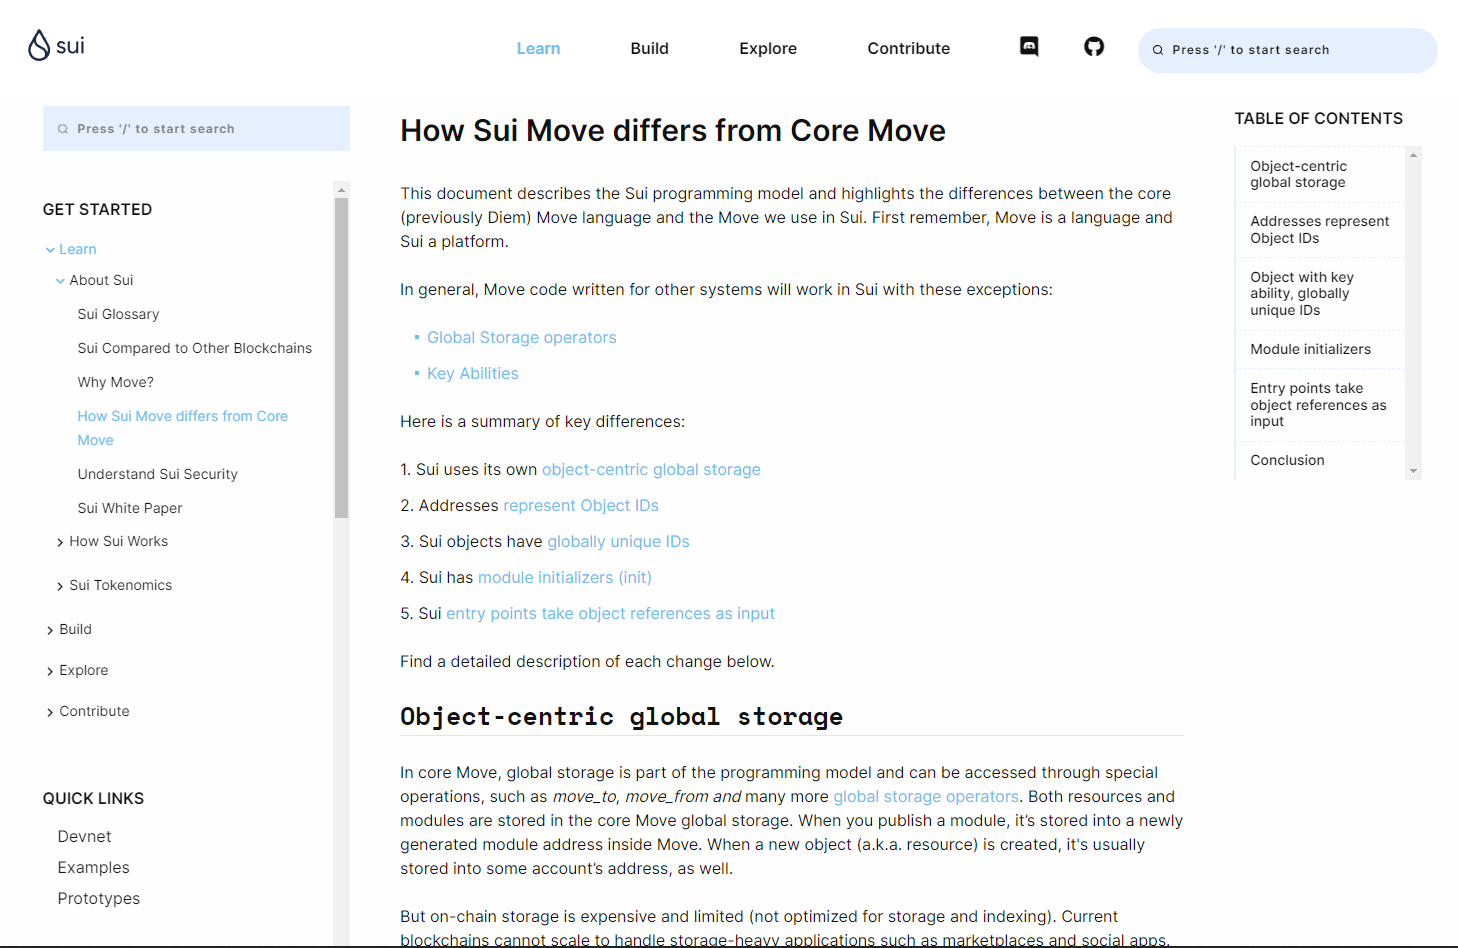Follow the global storage operators inline link
The image size is (1458, 948).
click(926, 797)
